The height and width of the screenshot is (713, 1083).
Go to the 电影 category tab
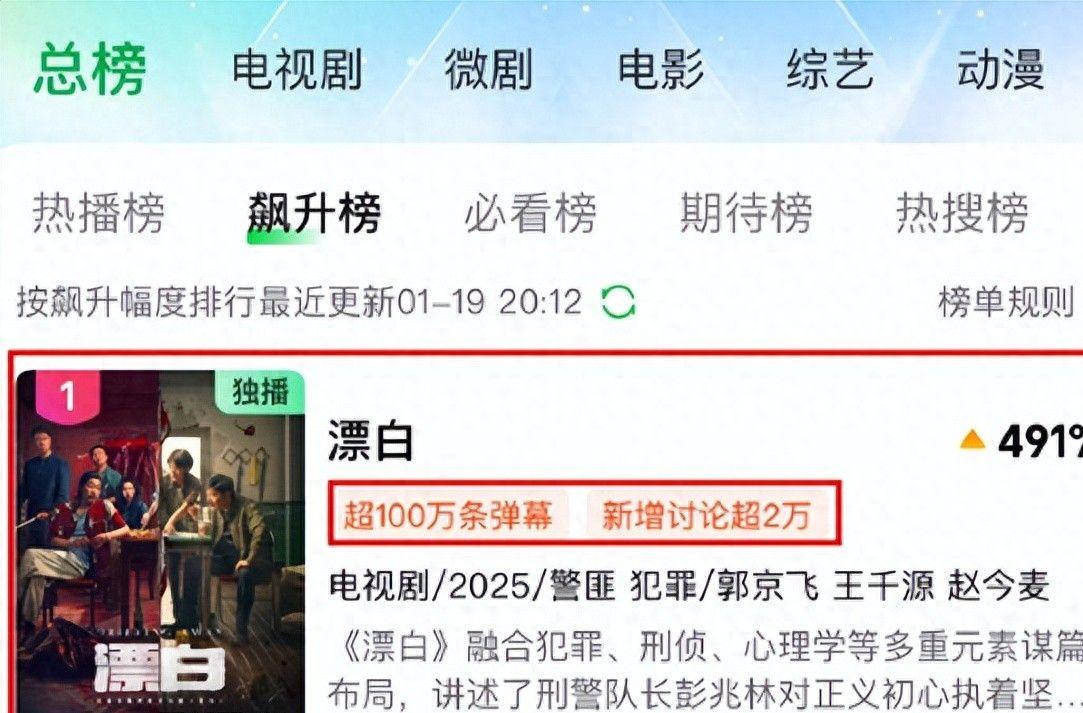(660, 70)
